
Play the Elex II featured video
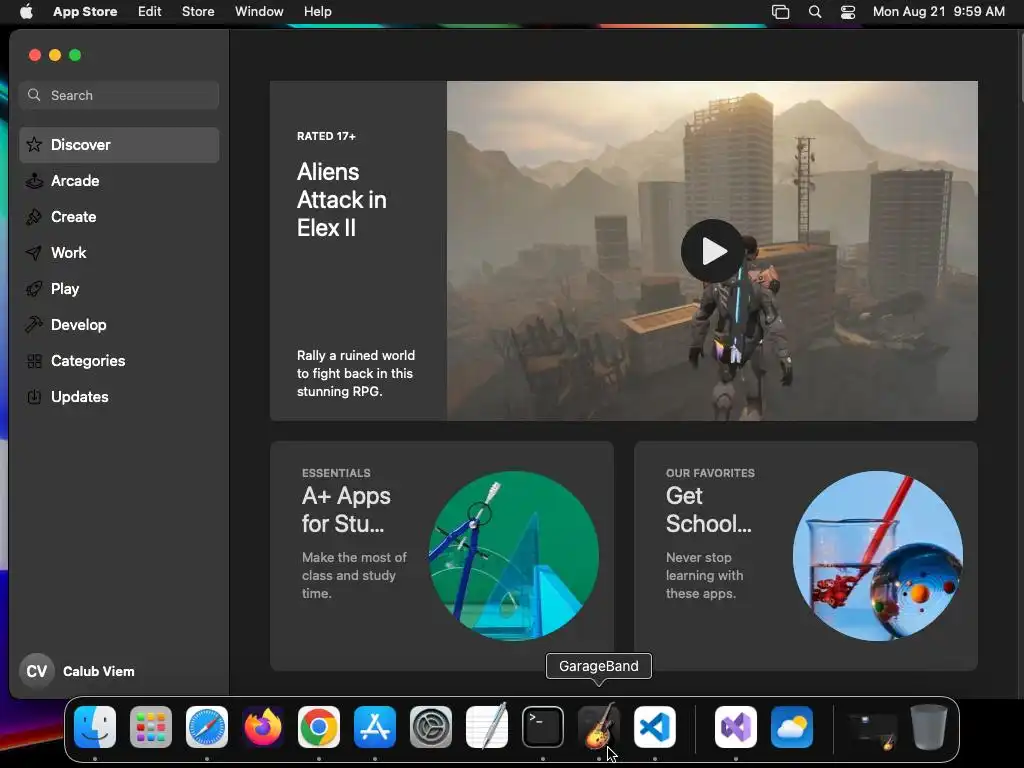point(713,251)
